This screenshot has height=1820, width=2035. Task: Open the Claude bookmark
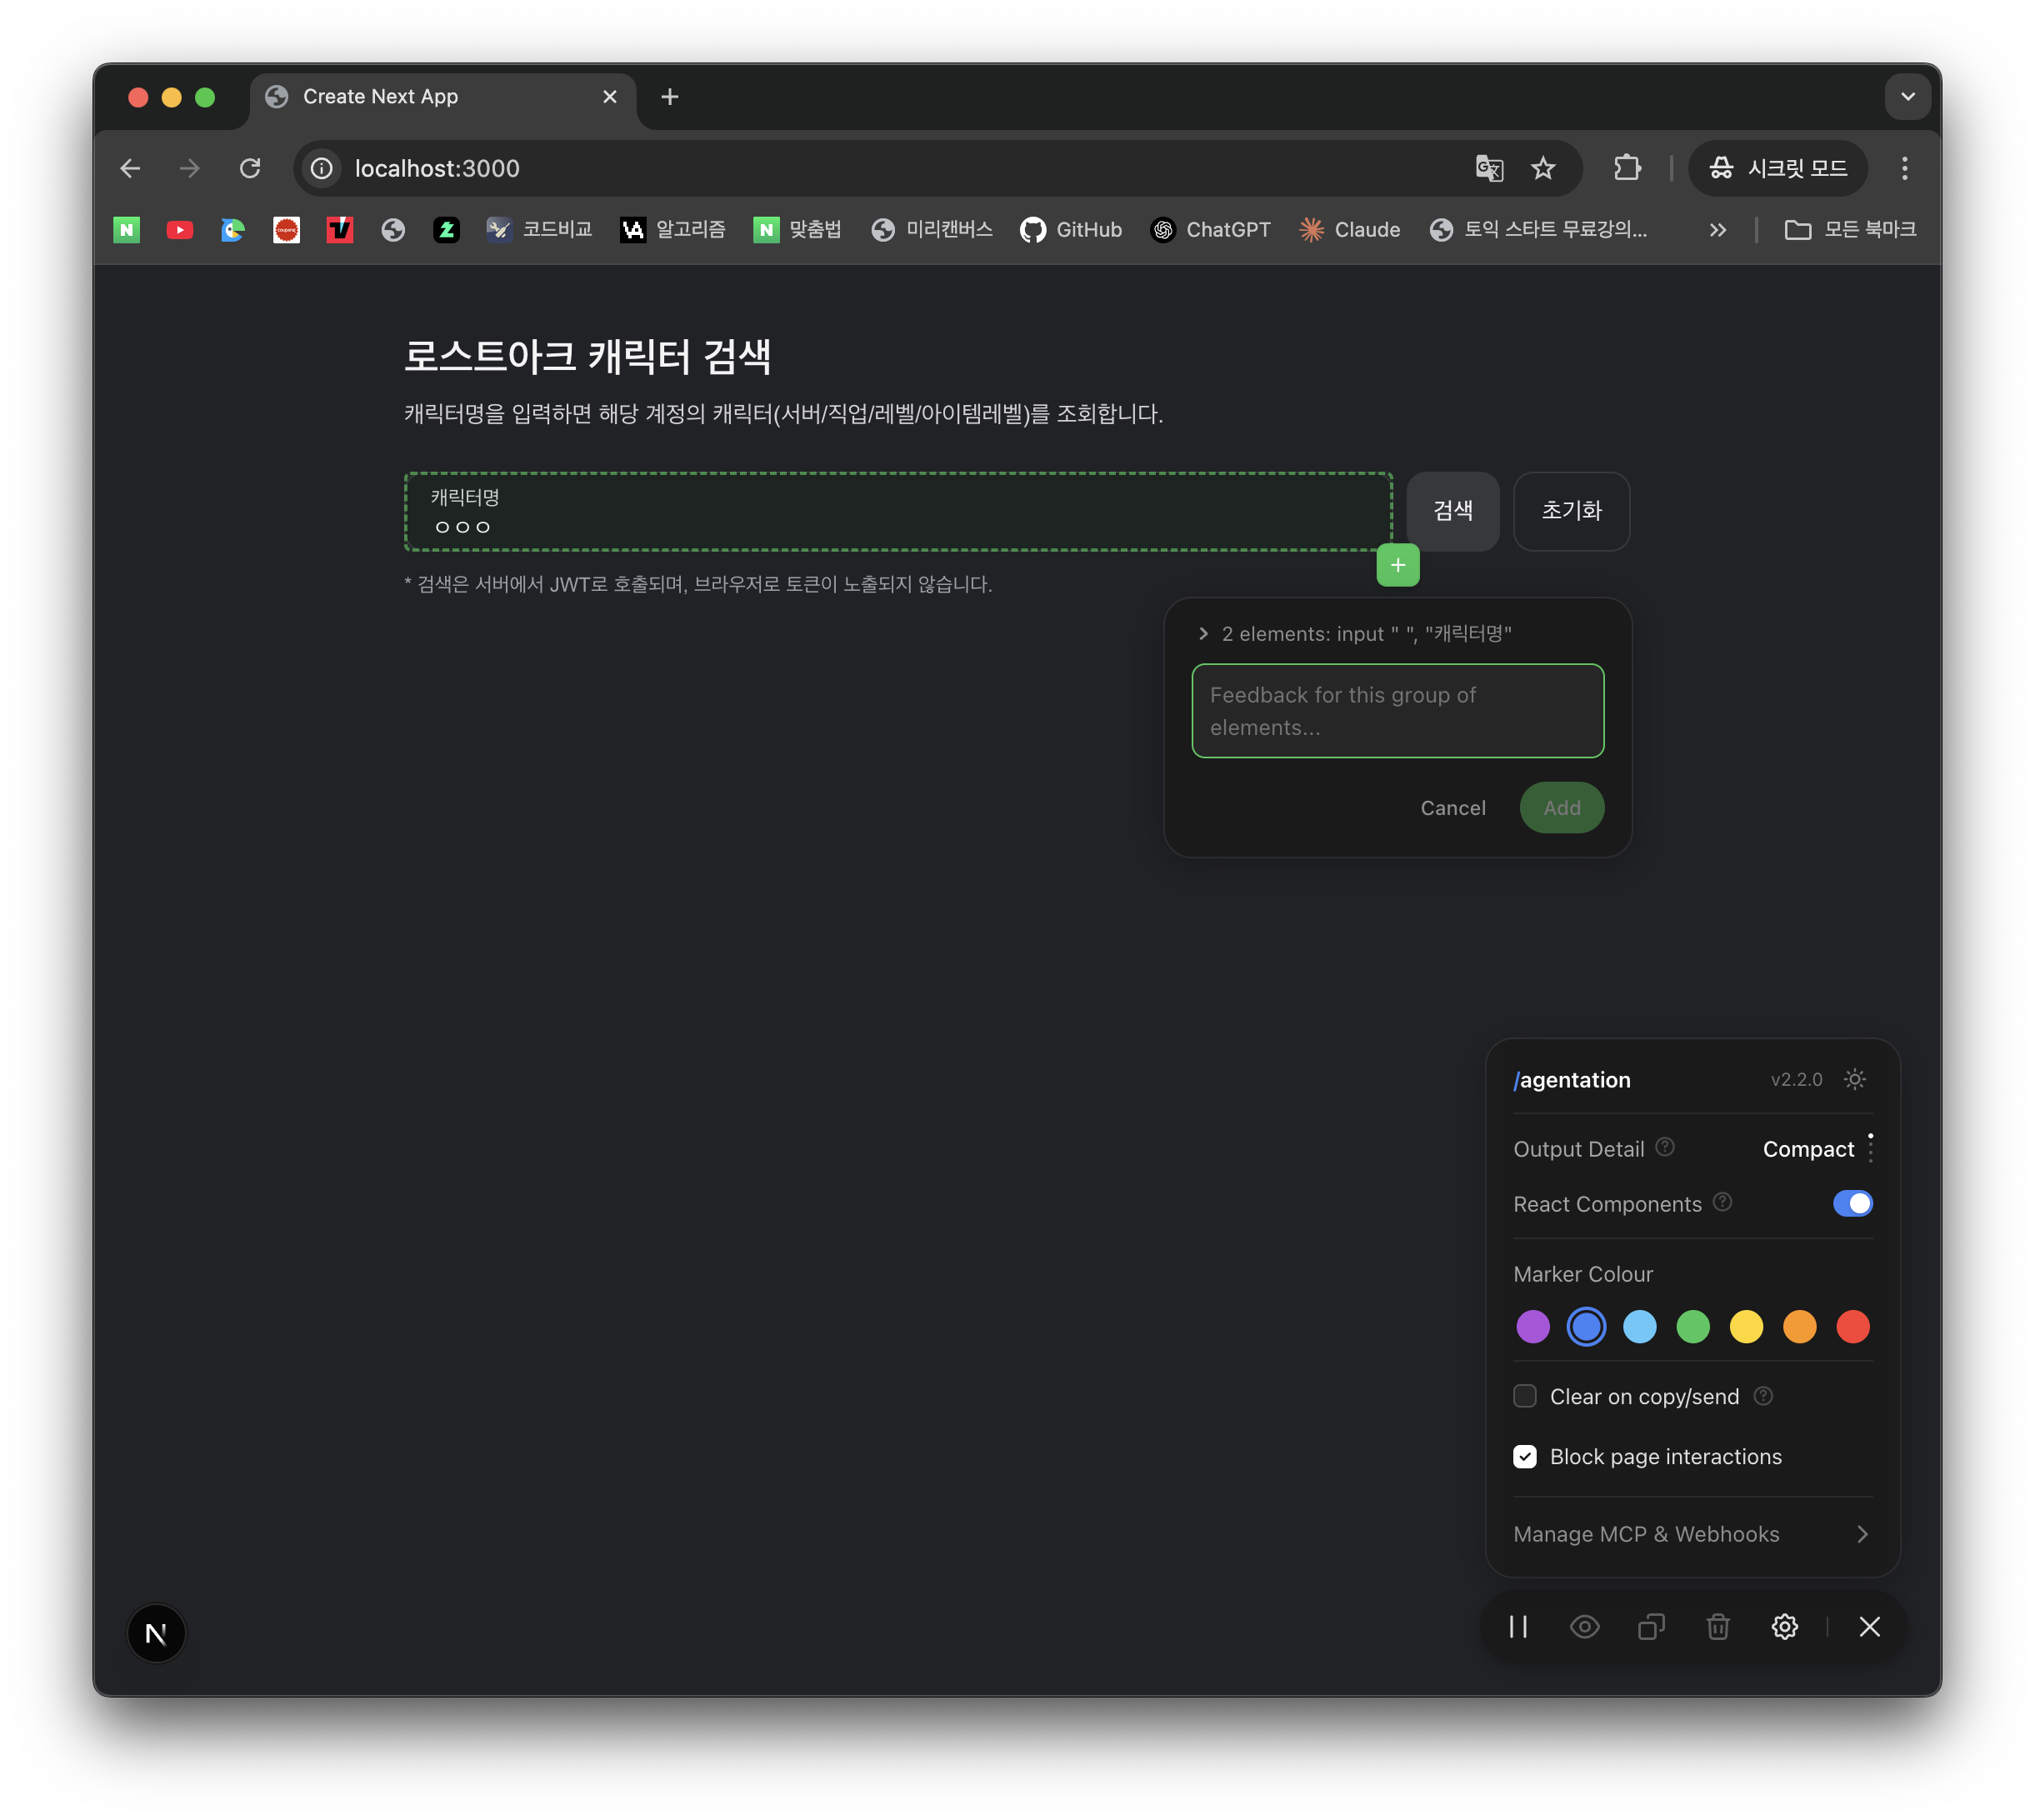tap(1349, 230)
